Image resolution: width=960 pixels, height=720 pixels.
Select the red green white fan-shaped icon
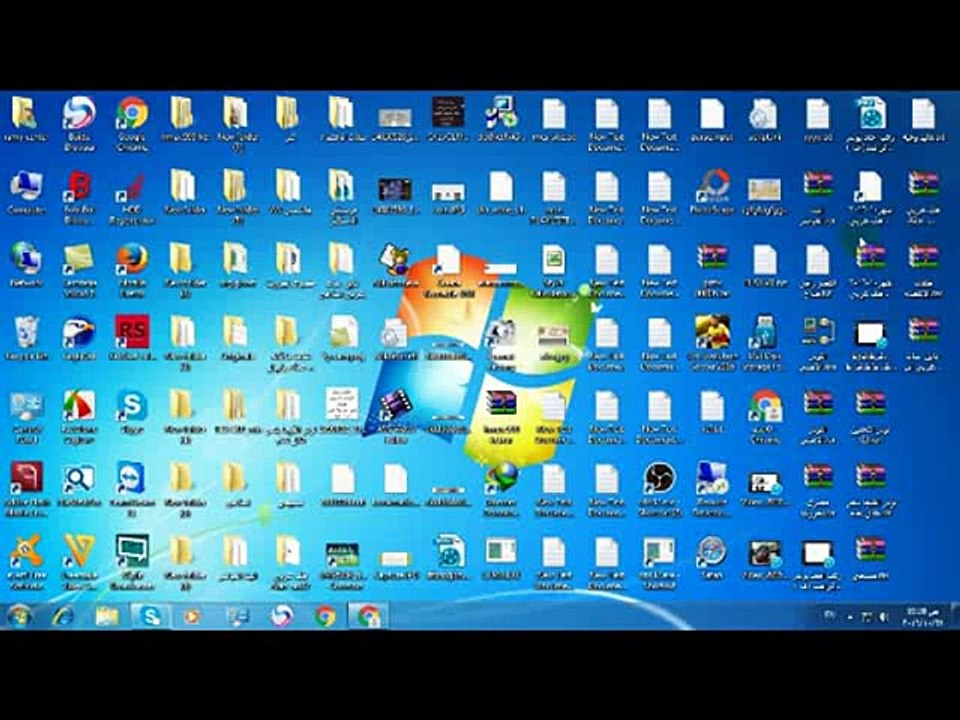point(79,407)
